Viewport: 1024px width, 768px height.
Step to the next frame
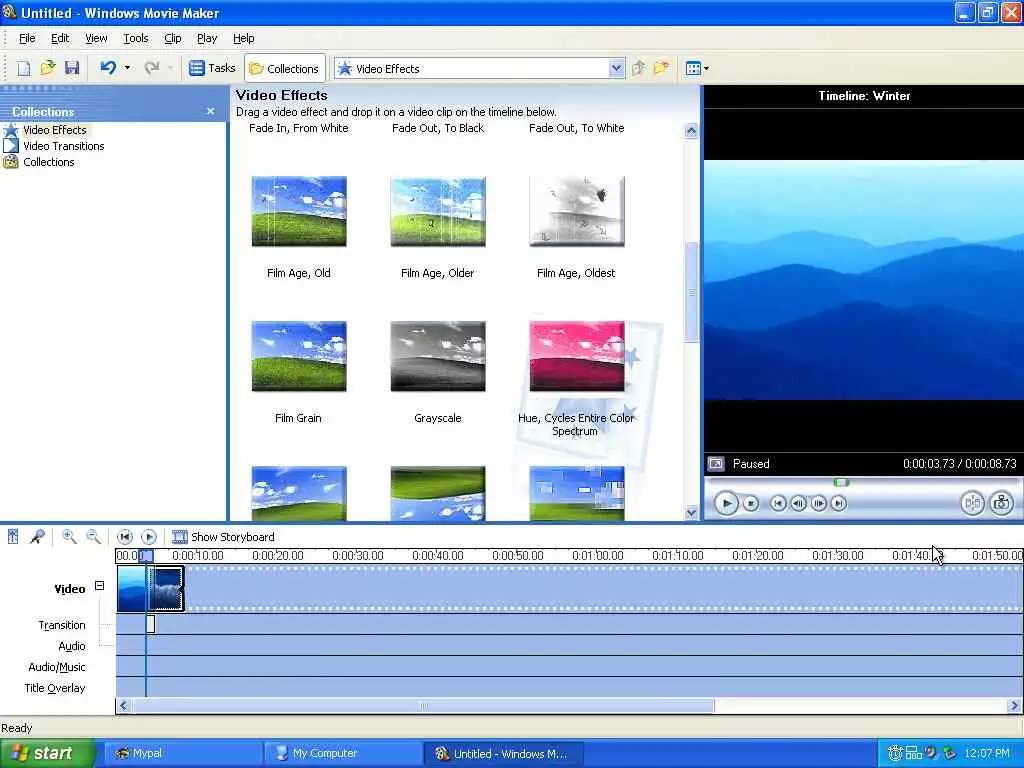[818, 504]
